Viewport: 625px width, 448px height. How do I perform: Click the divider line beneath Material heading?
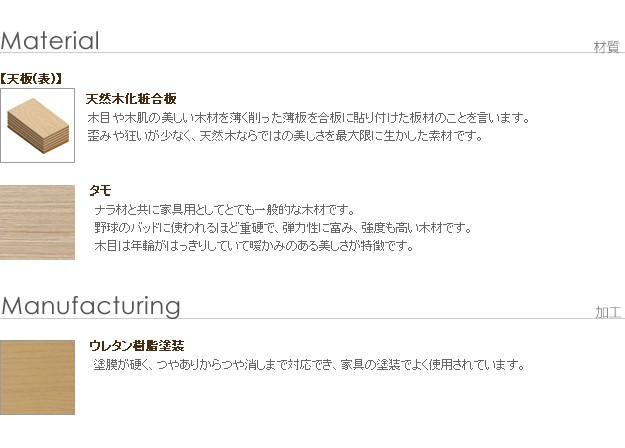(312, 53)
